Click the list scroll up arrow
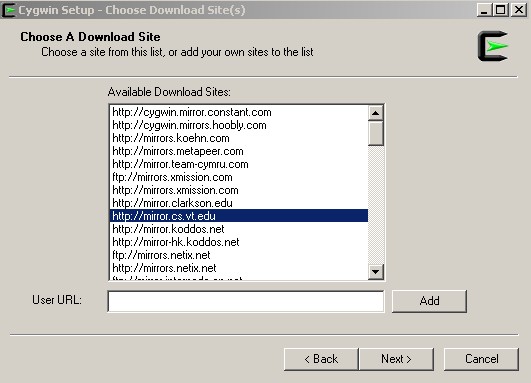 coord(376,113)
